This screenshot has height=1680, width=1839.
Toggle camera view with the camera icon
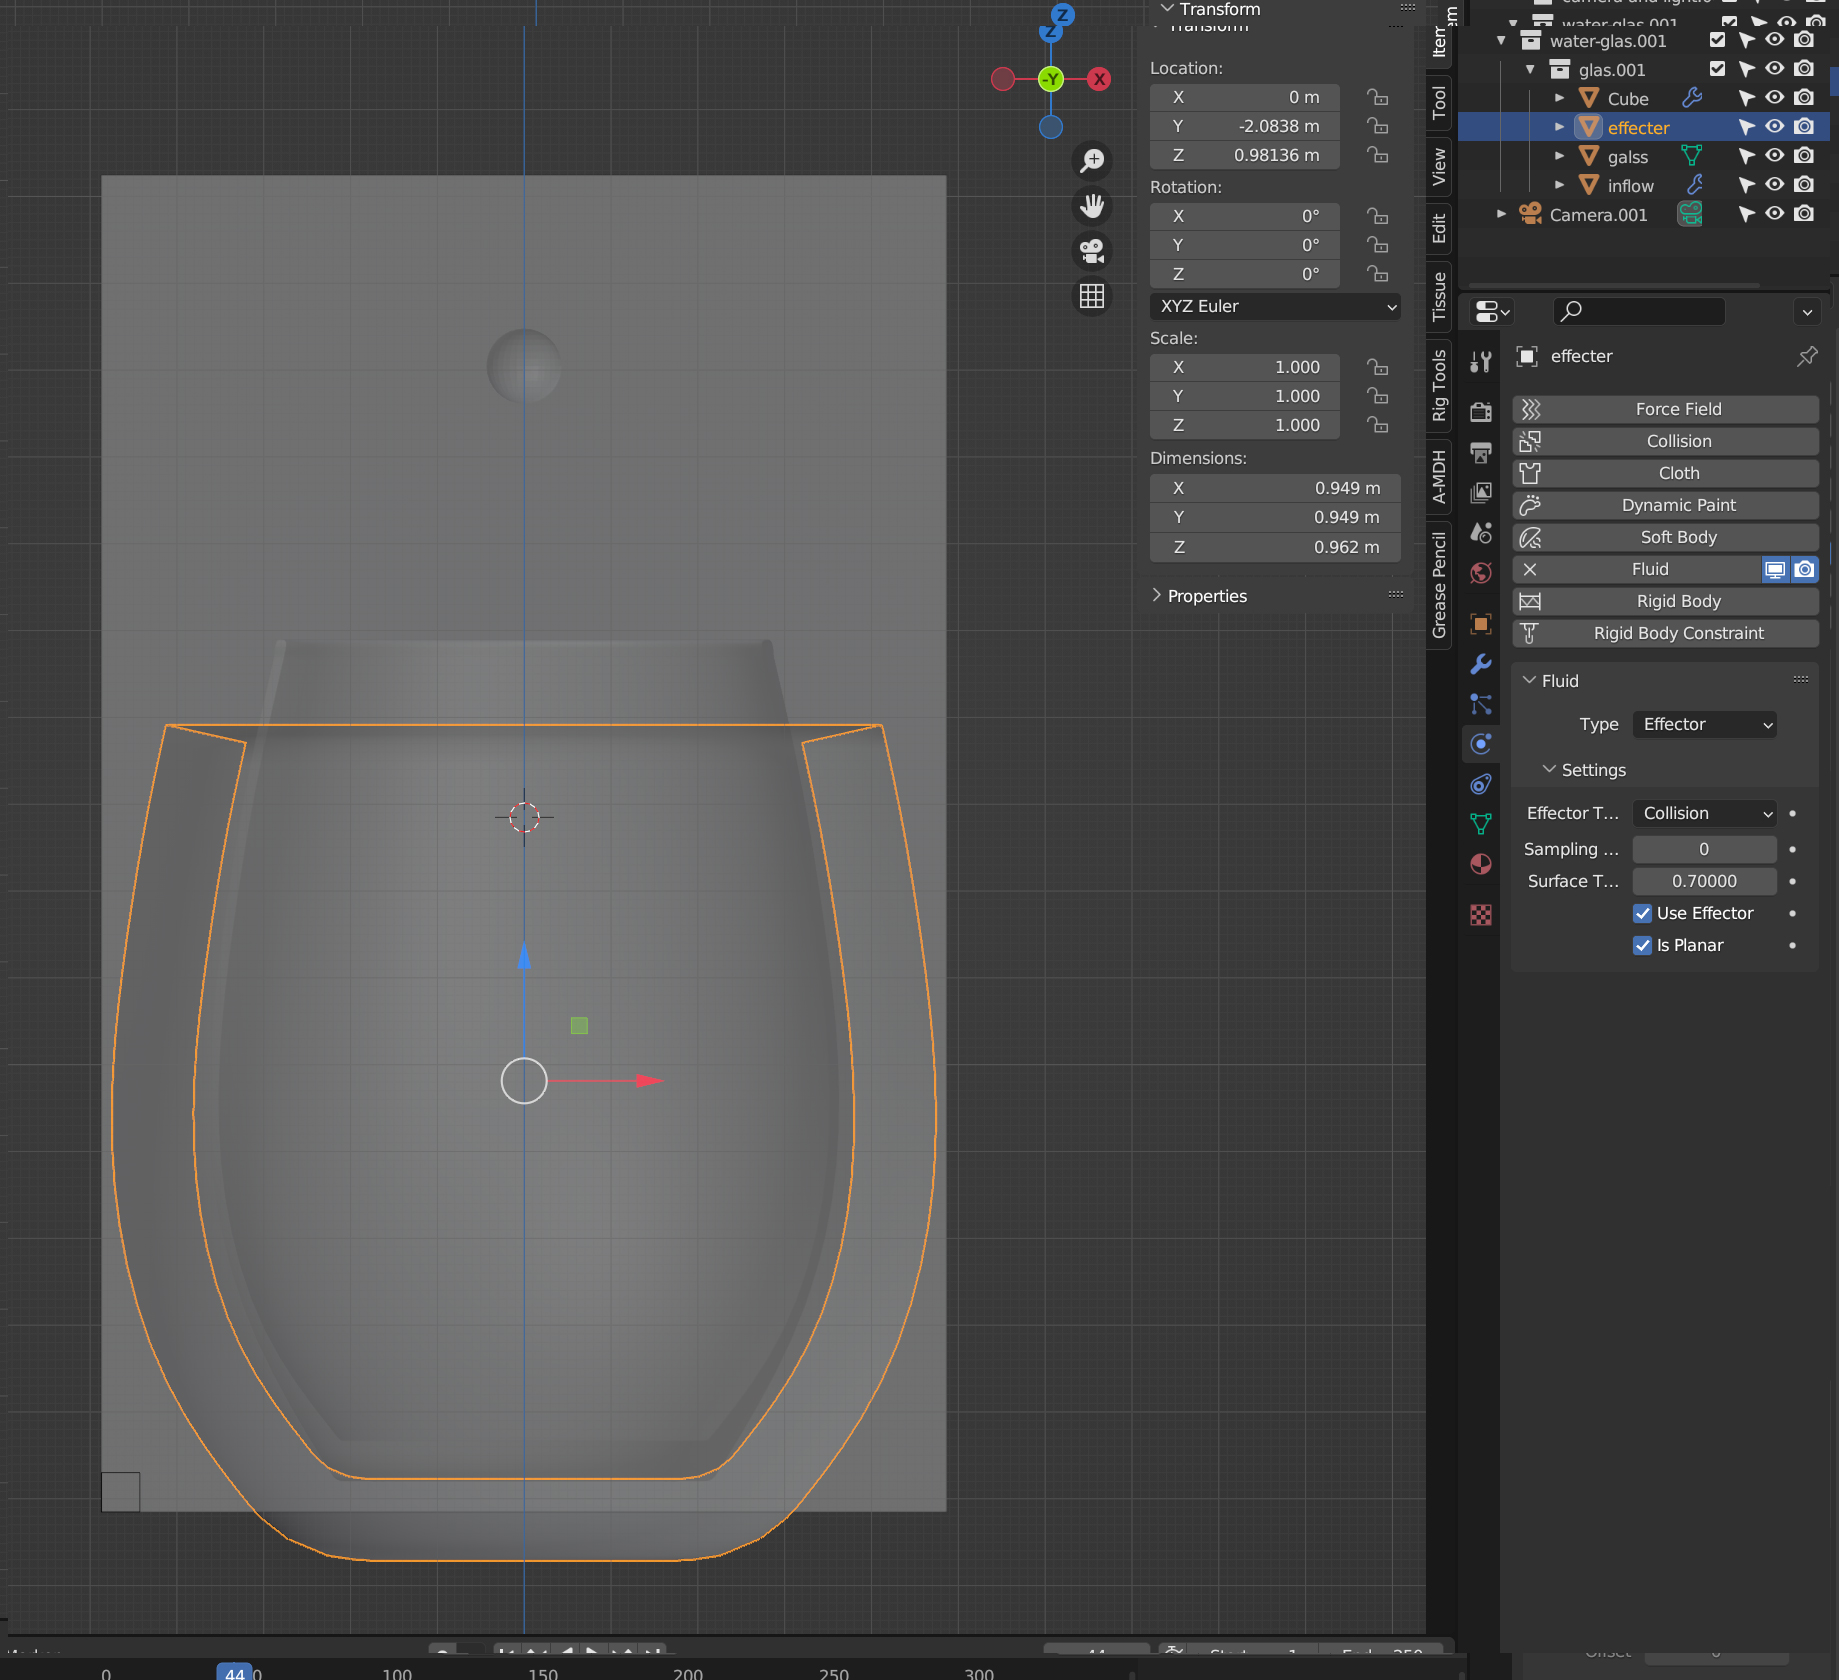click(1092, 251)
